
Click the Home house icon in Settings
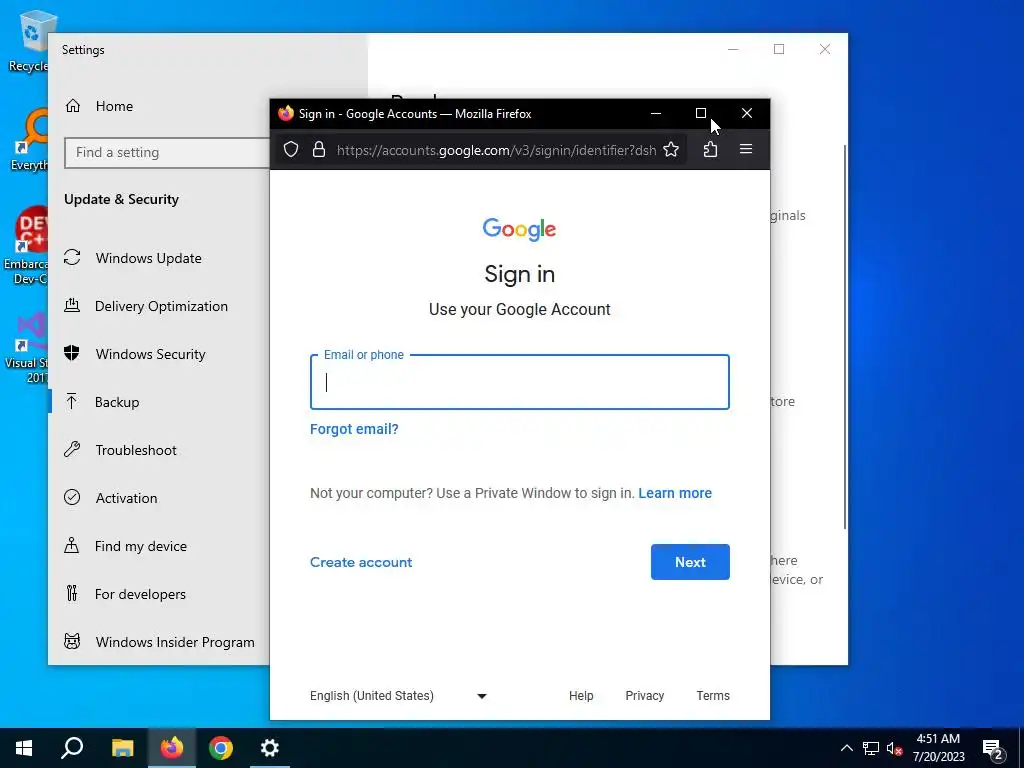(x=72, y=106)
